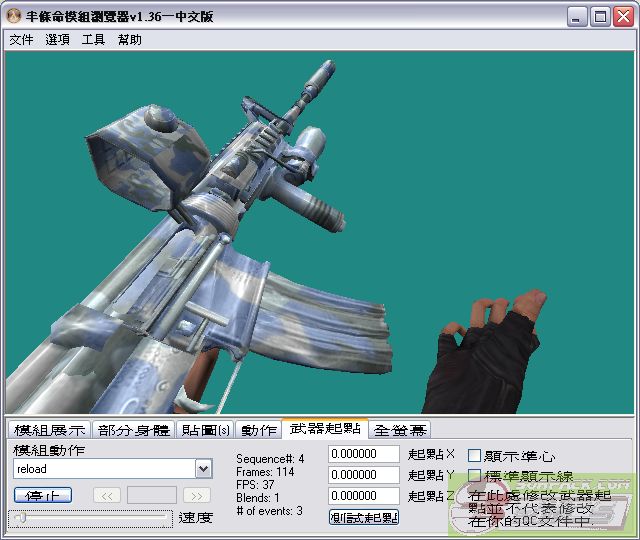Maximize the model viewer window
640x540 pixels.
(600, 17)
